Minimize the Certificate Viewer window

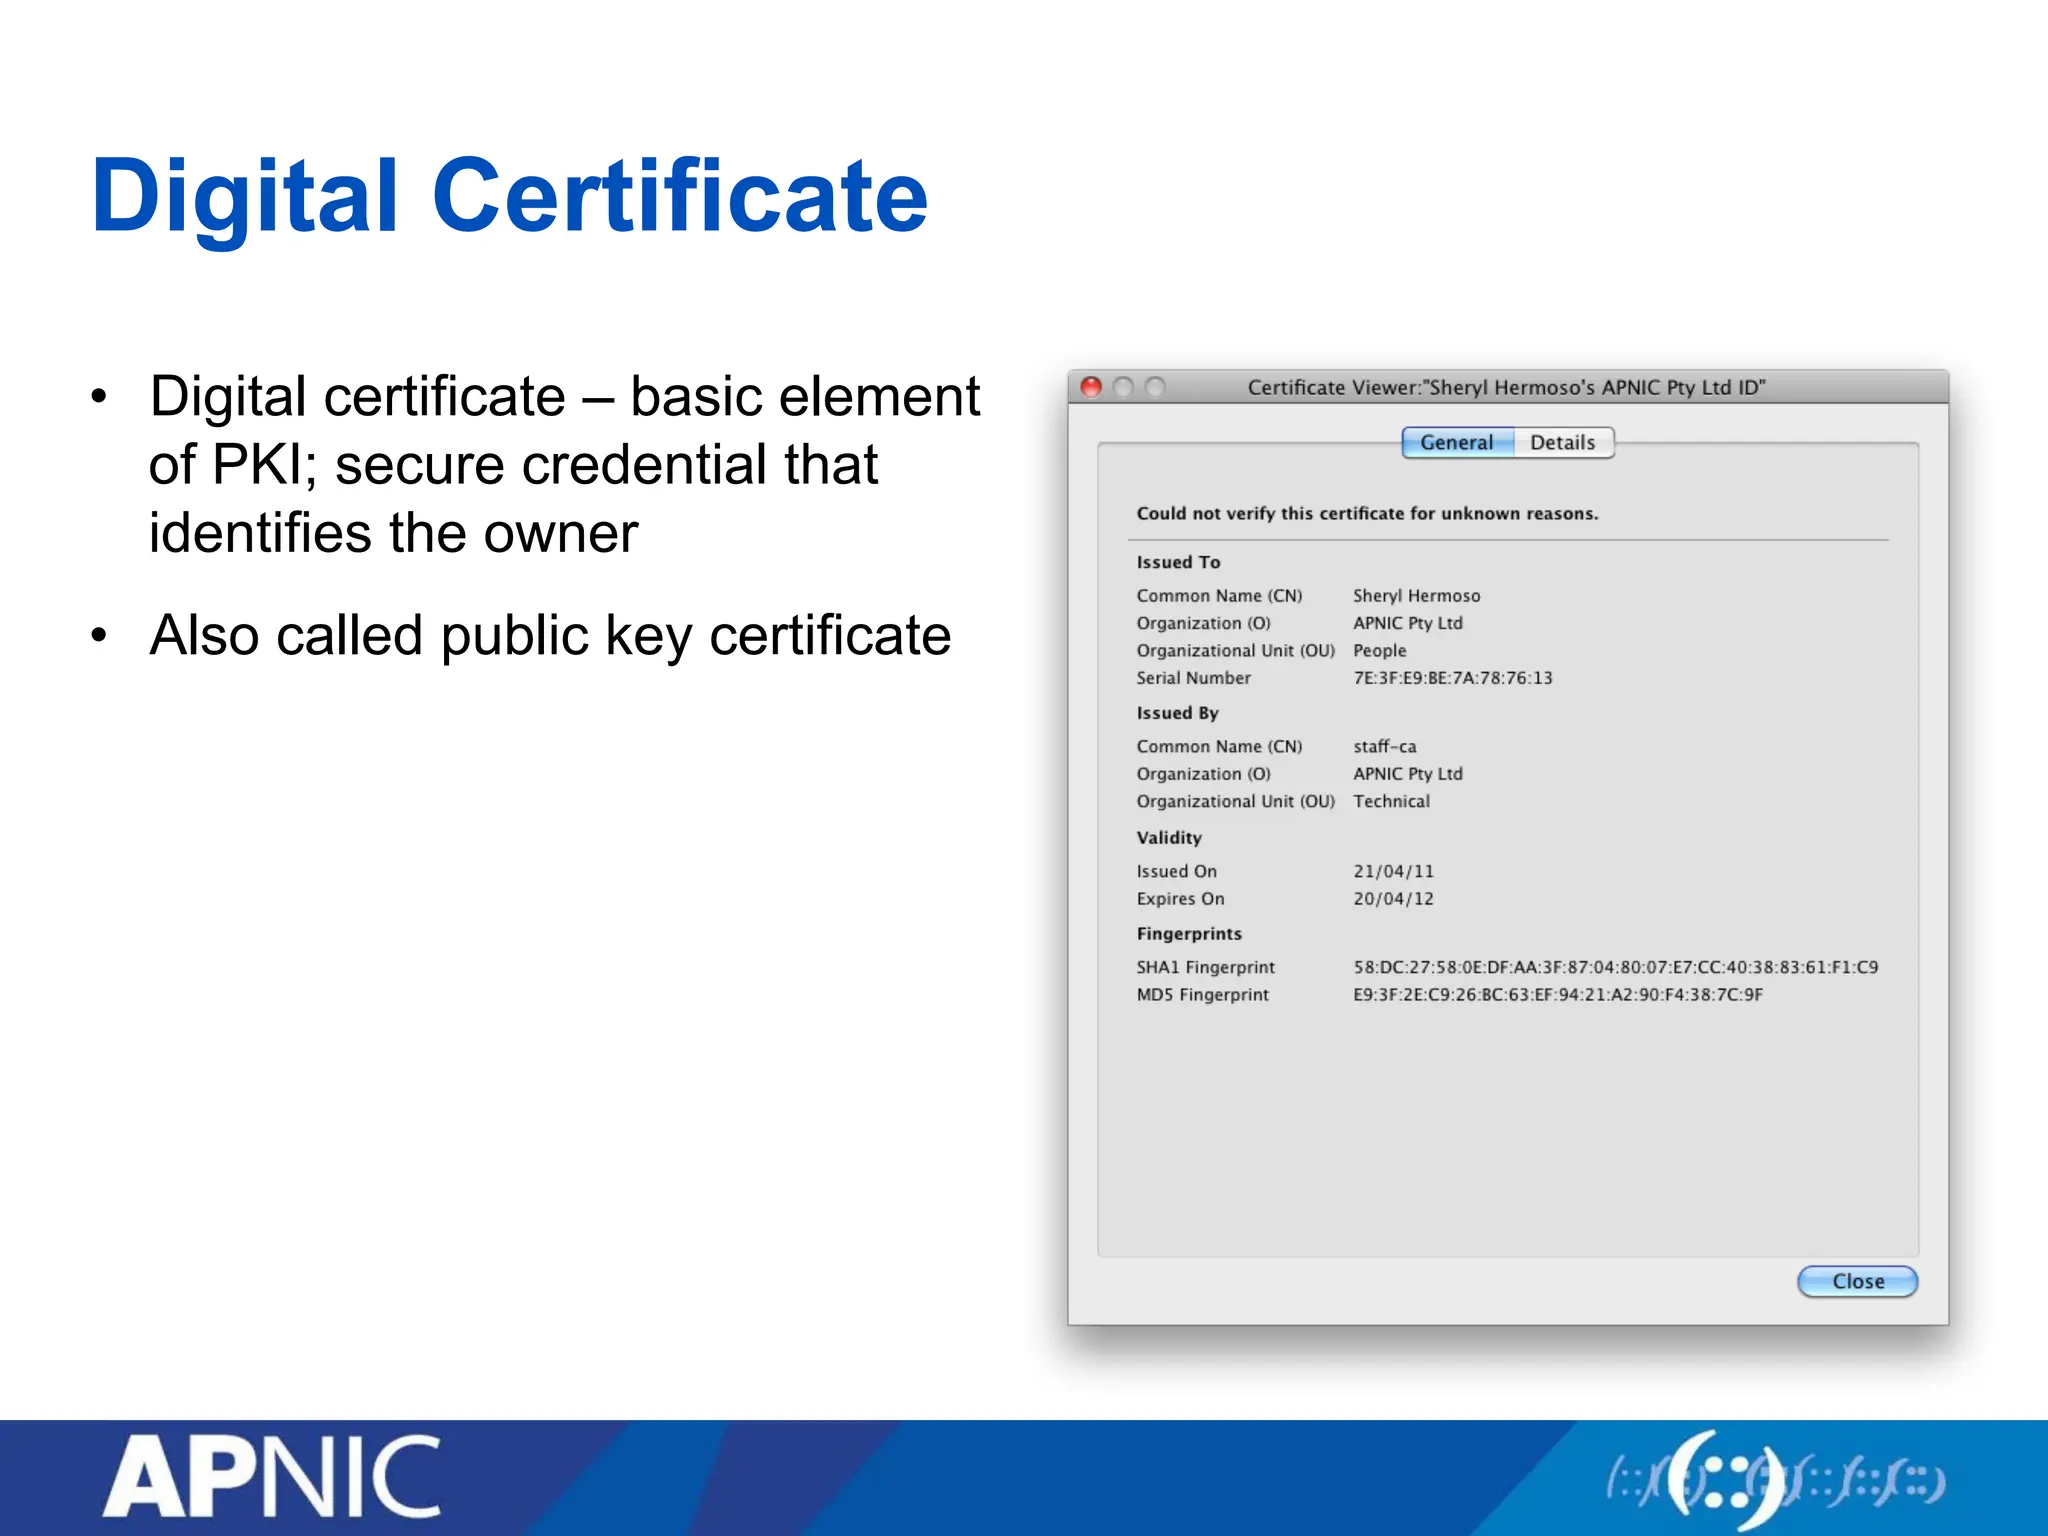[x=1124, y=387]
